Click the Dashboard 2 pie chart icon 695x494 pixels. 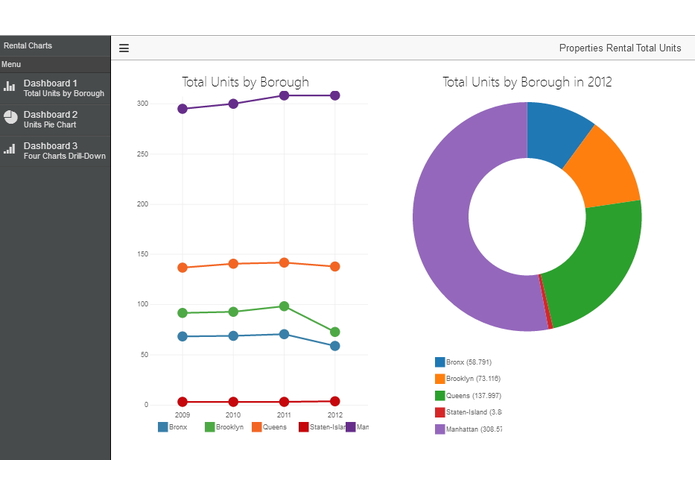tap(11, 117)
